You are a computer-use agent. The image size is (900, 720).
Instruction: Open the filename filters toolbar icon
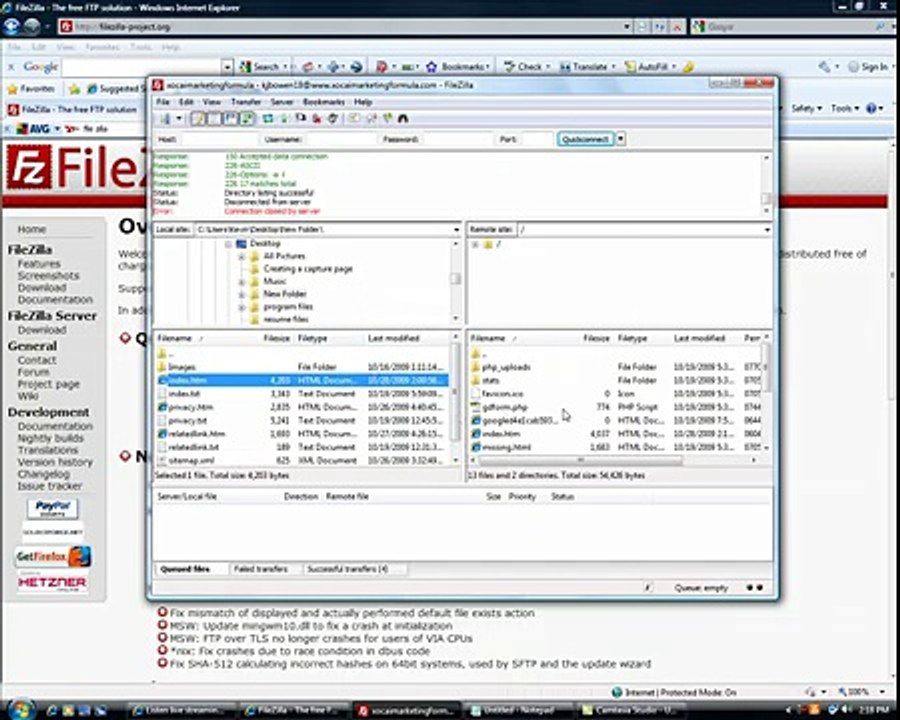354,118
